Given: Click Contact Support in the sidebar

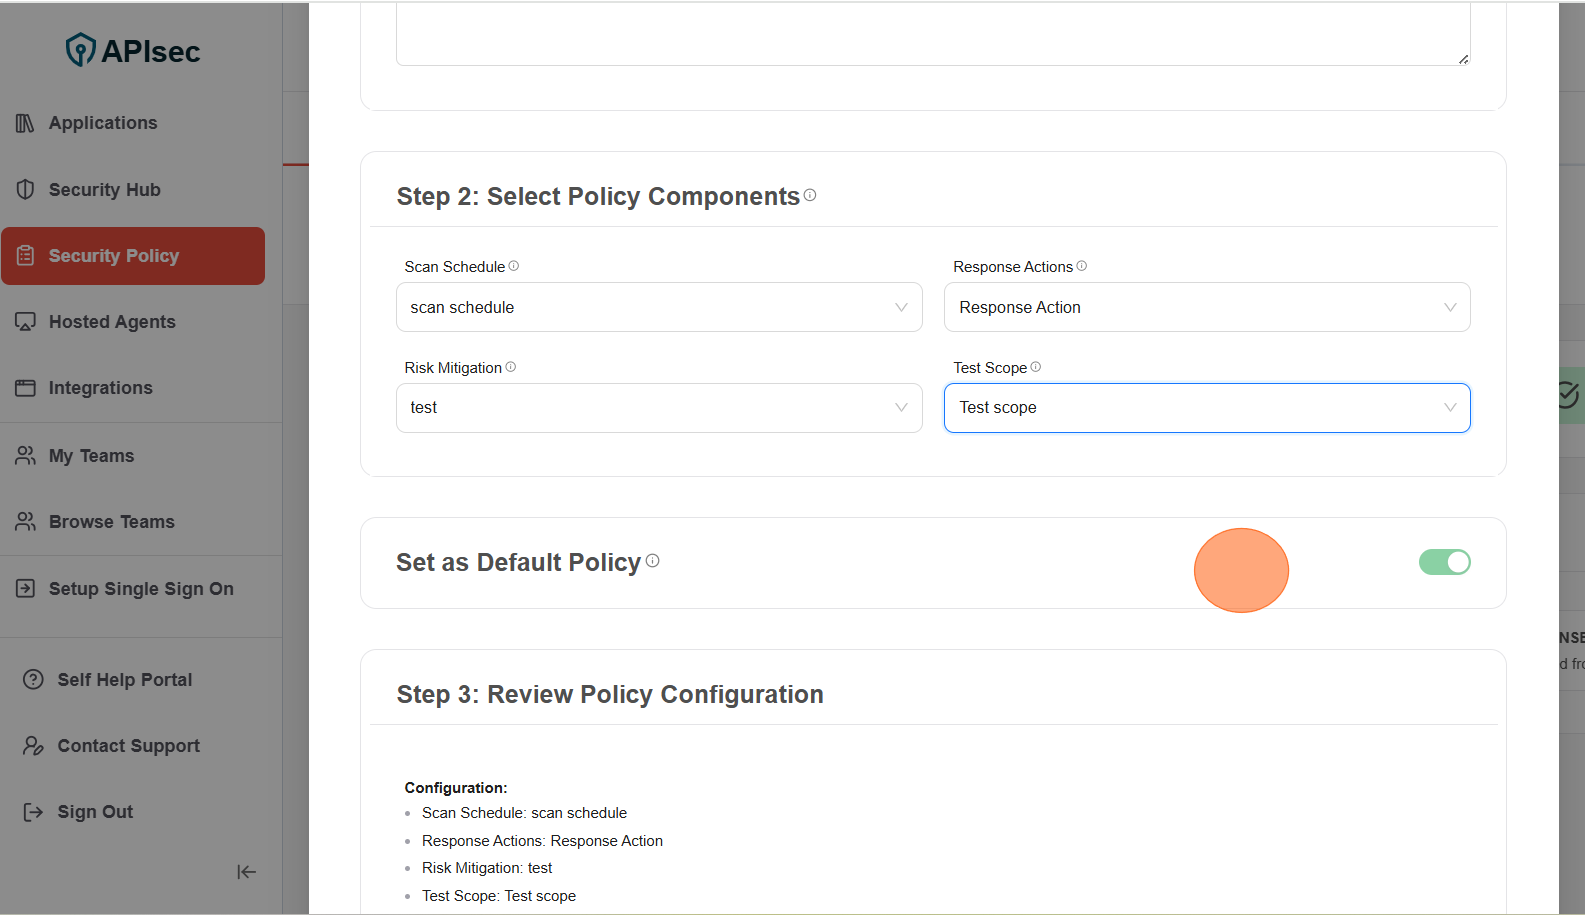Looking at the screenshot, I should click(128, 746).
